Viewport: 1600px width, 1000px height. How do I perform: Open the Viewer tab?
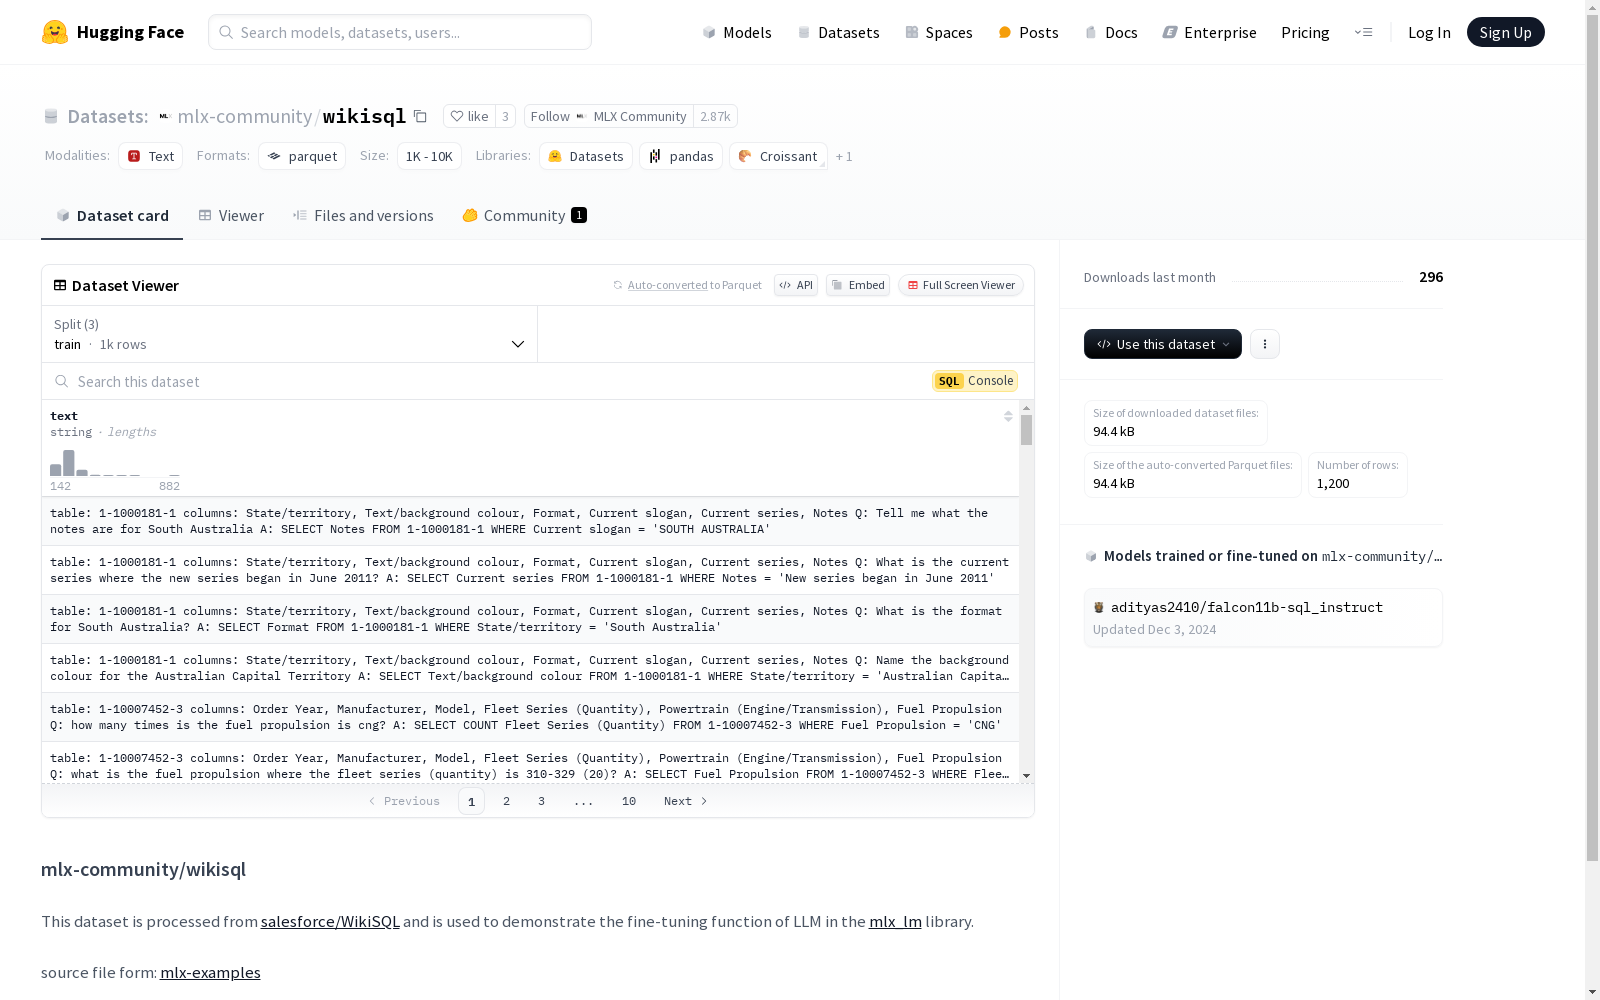[x=231, y=216]
